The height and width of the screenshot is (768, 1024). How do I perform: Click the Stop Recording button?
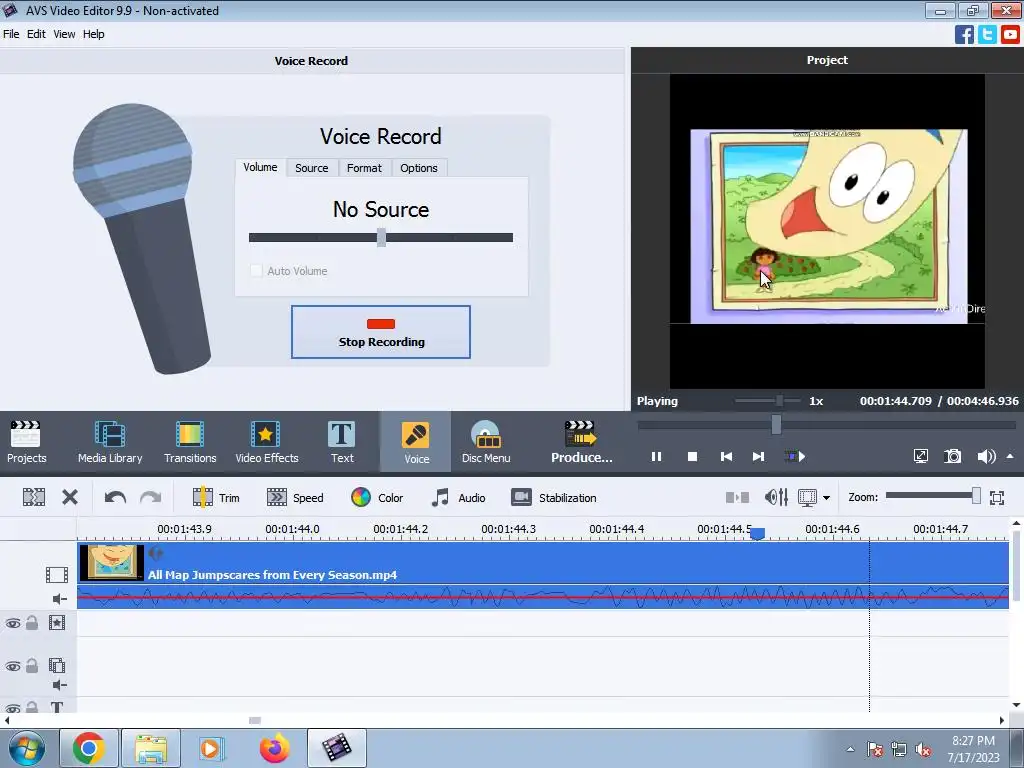pyautogui.click(x=381, y=332)
